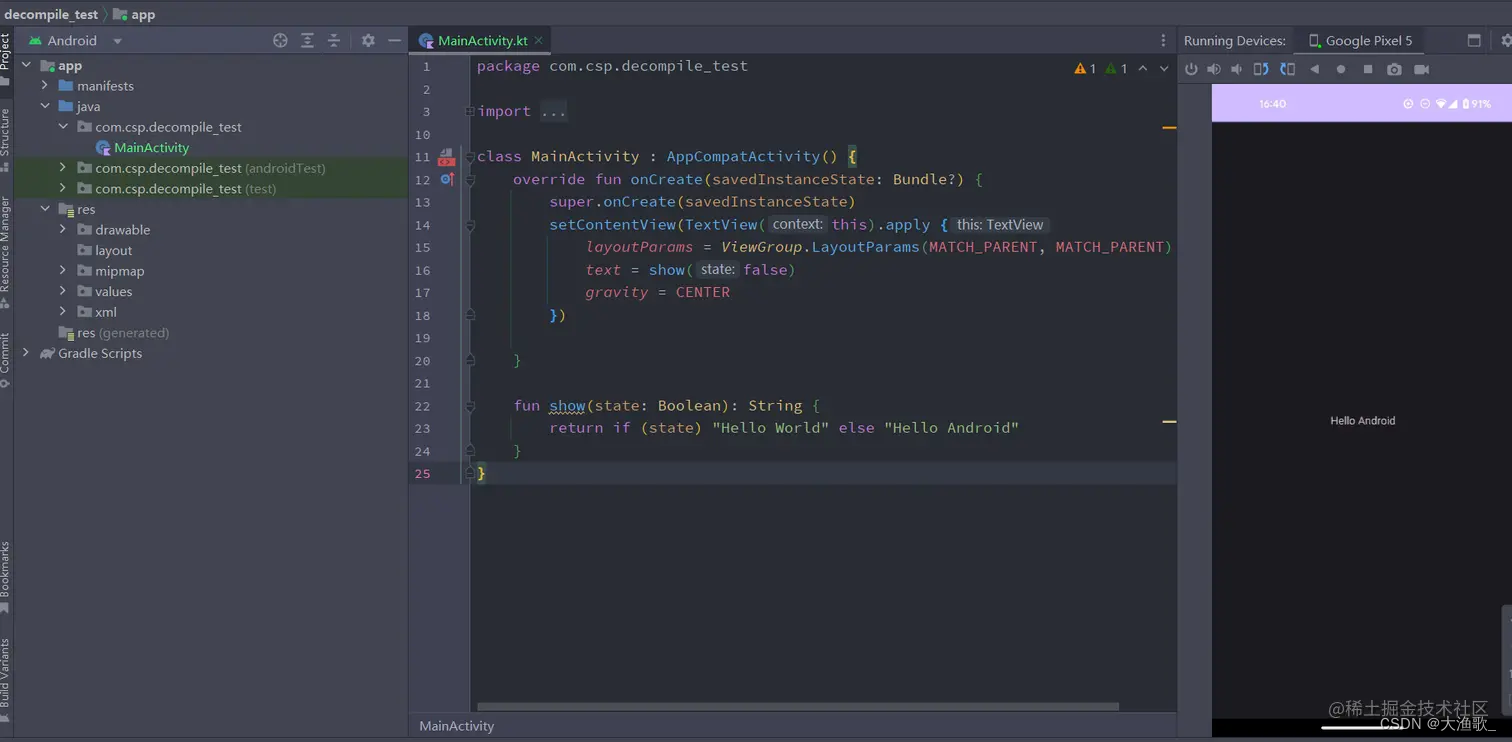This screenshot has width=1512, height=742.
Task: Expand the drawable folder
Action: (62, 229)
